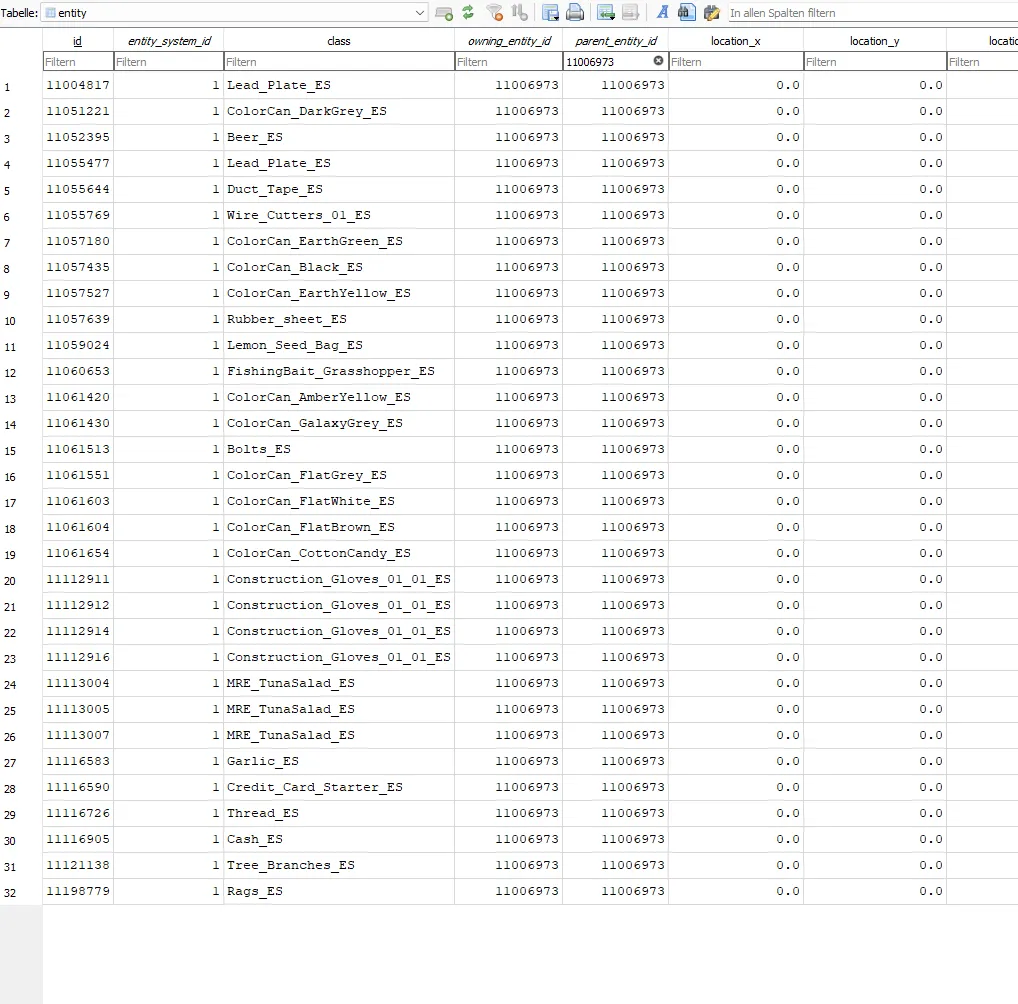Click the Print table icon
This screenshot has width=1018, height=1004.
tap(575, 13)
